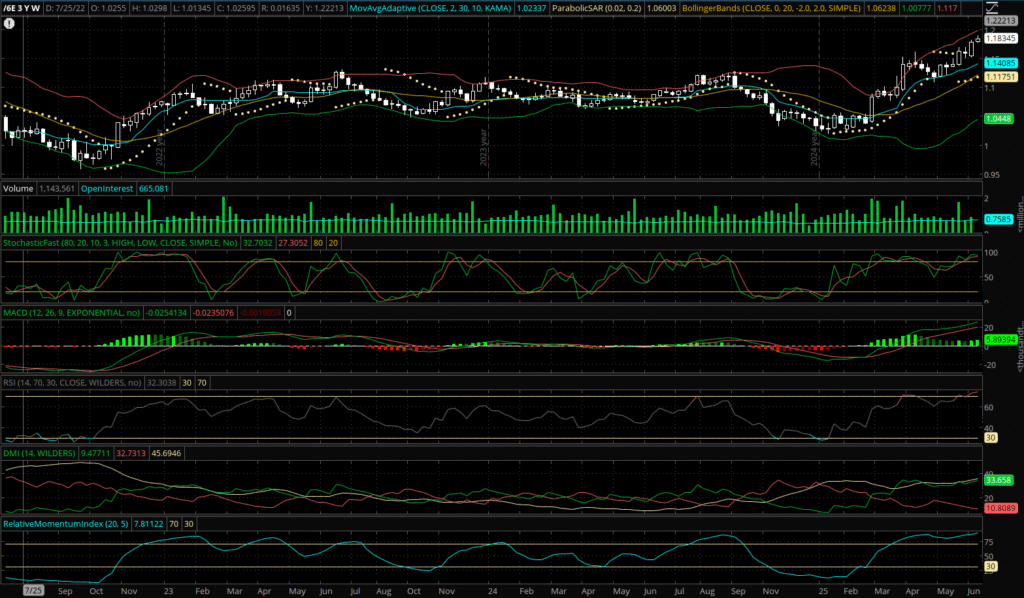
Task: Click the 0.7585 volume axis bubble
Action: coord(999,219)
